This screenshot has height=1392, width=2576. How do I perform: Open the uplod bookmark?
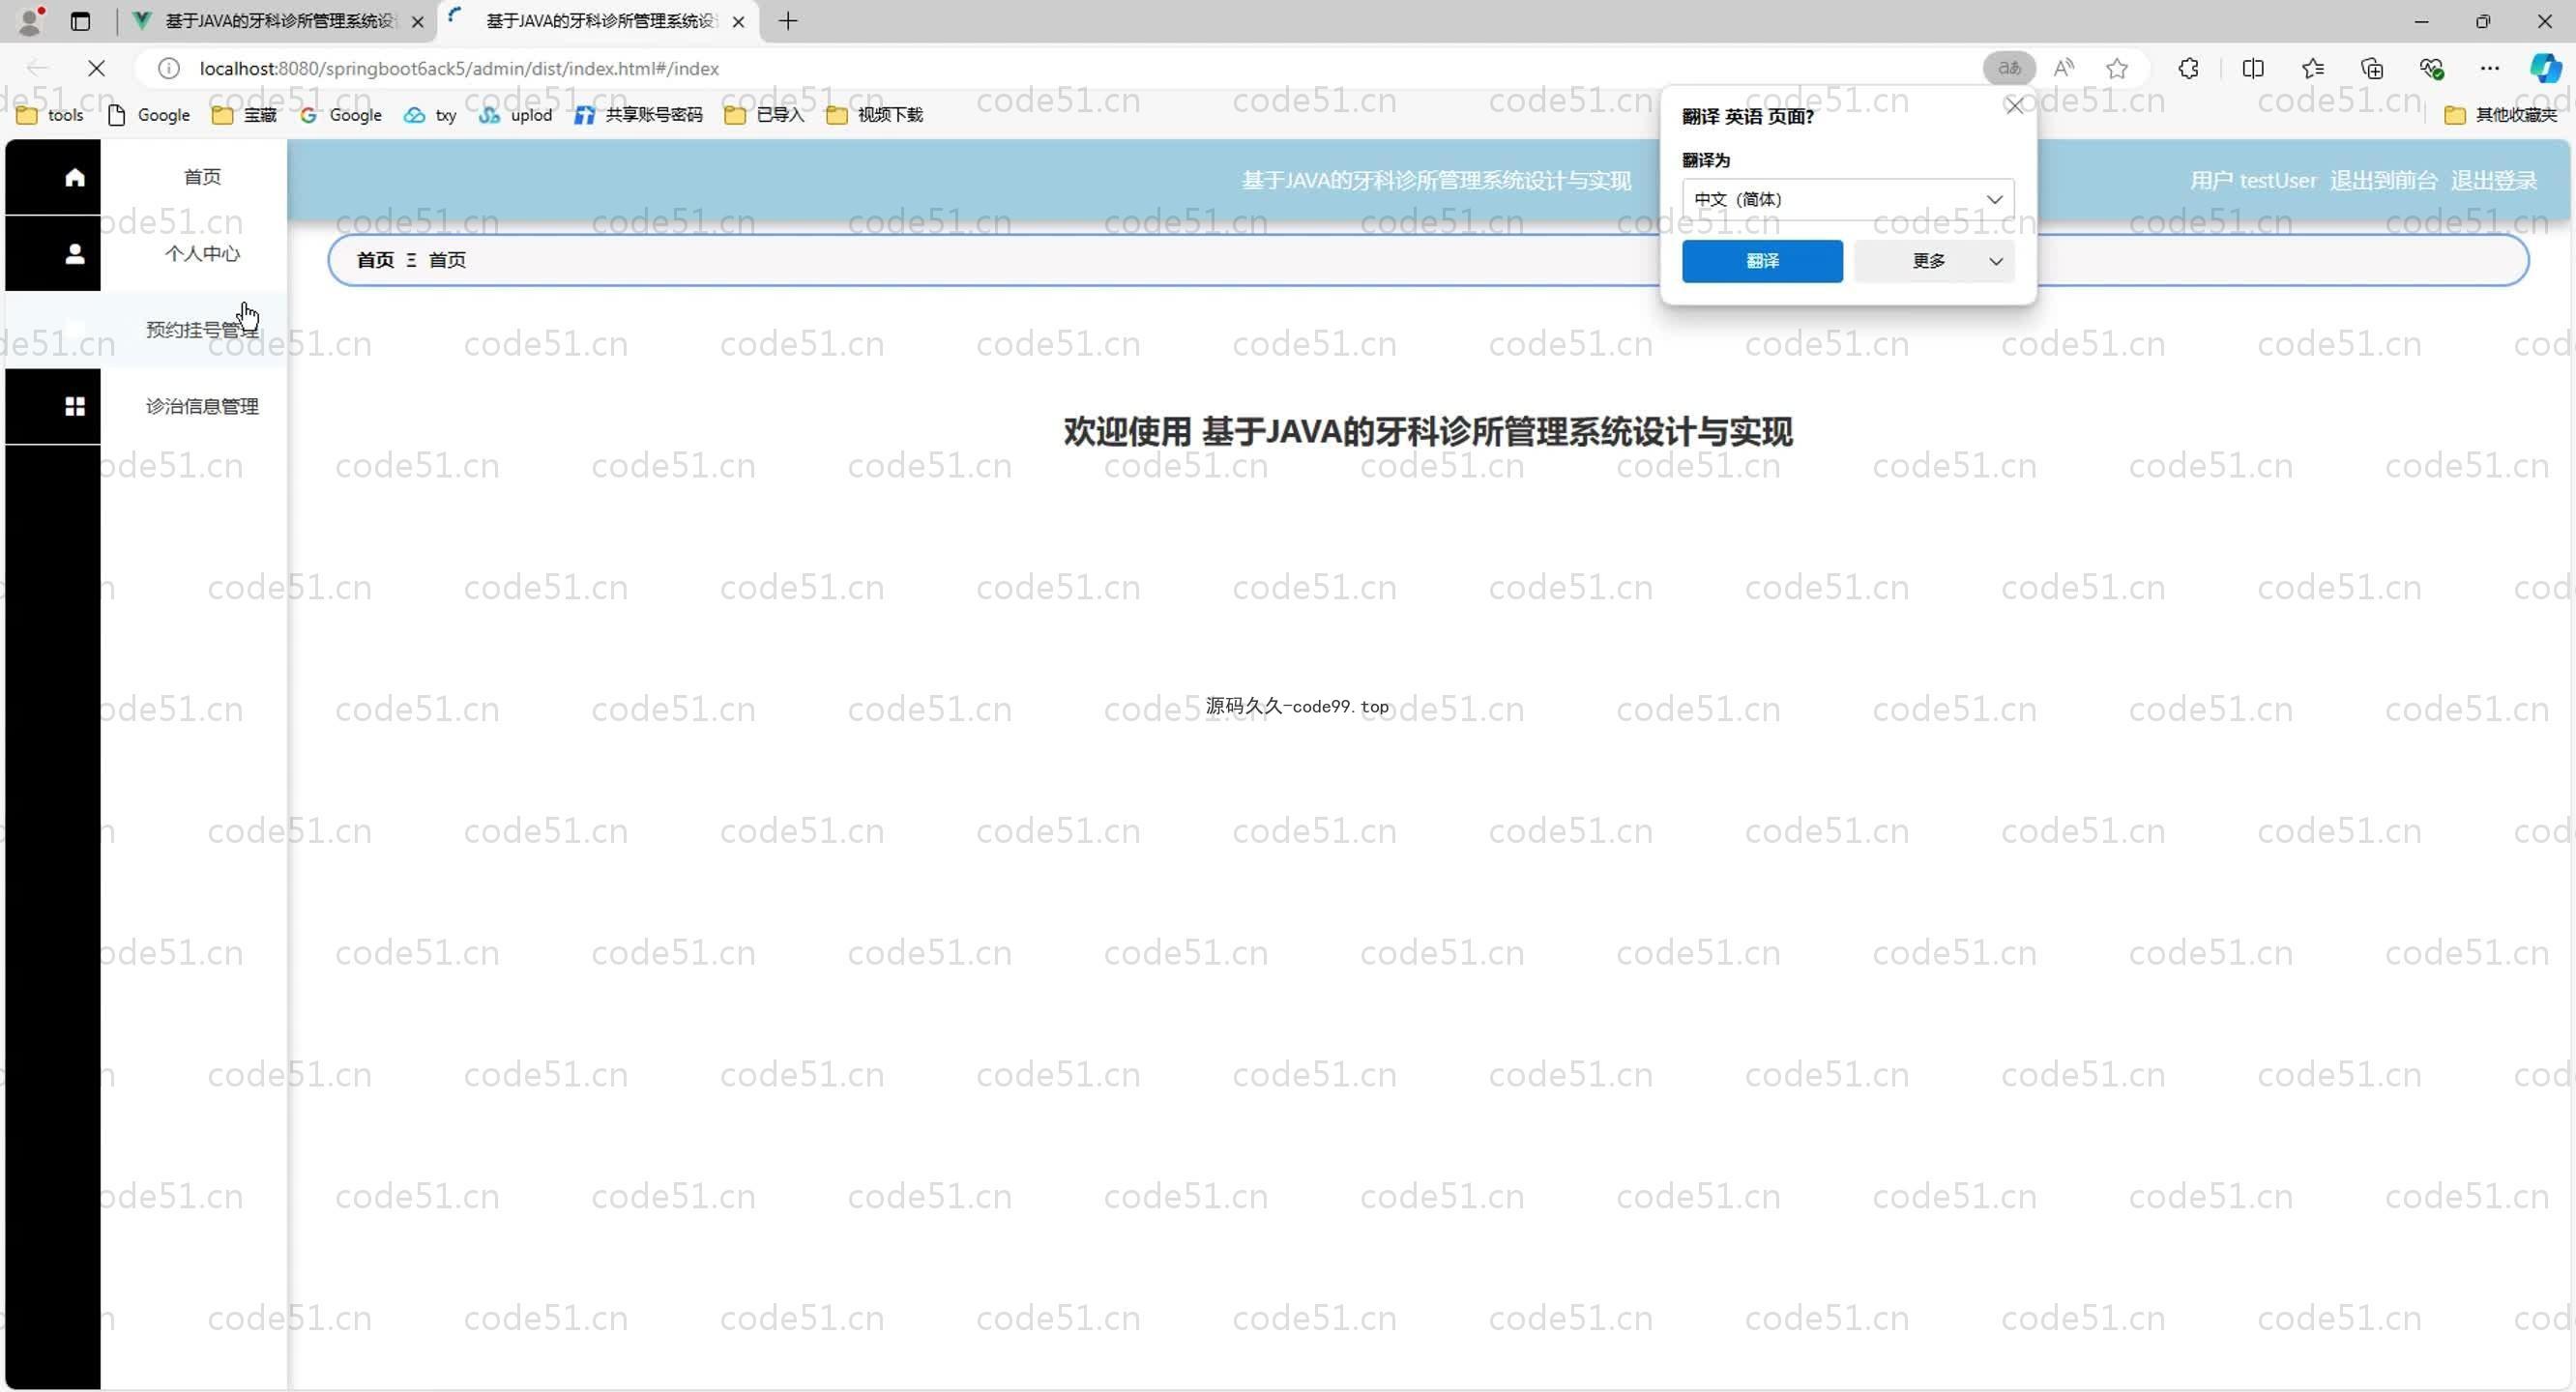(x=516, y=115)
